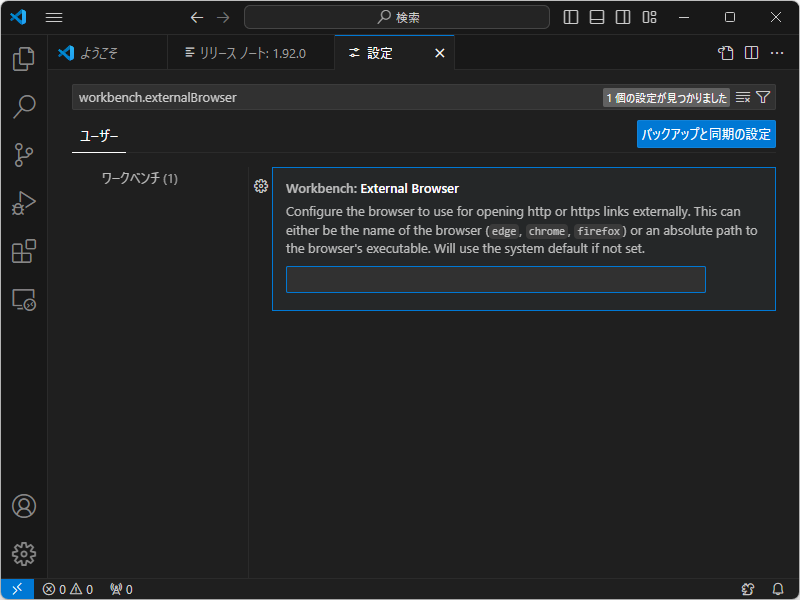Screen dimensions: 800x600
Task: Go back with the left arrow
Action: pos(197,17)
